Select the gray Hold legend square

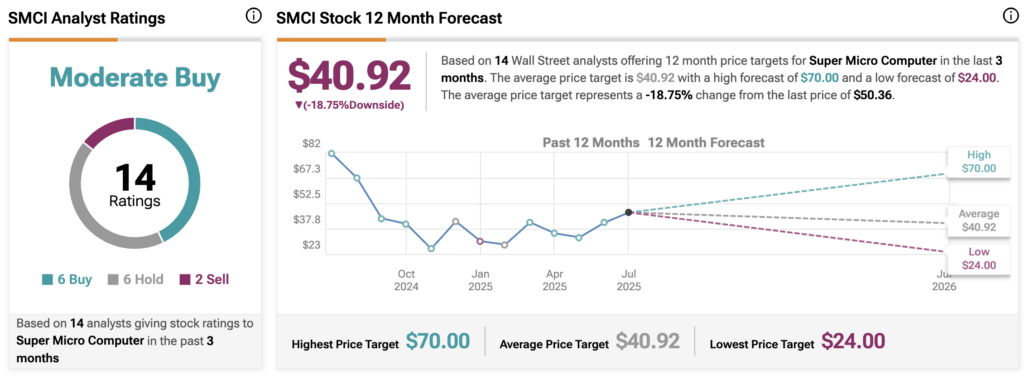coord(112,280)
